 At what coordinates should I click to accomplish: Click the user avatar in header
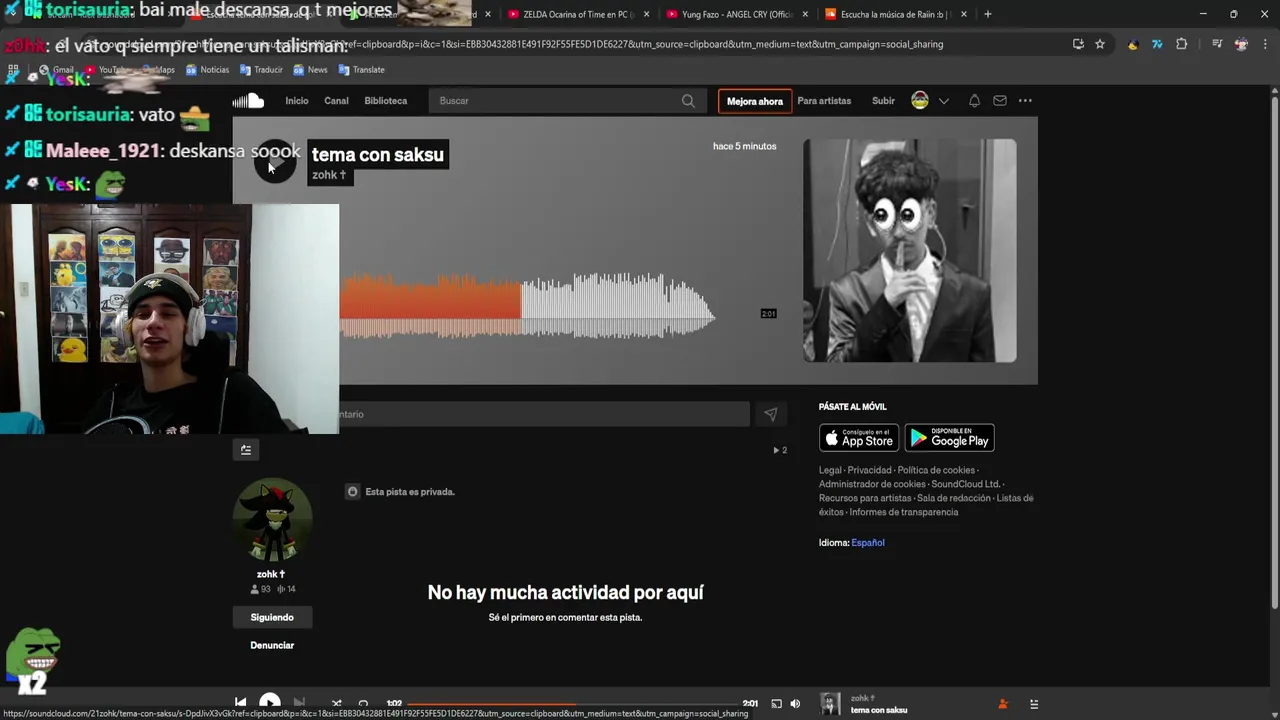coord(920,100)
